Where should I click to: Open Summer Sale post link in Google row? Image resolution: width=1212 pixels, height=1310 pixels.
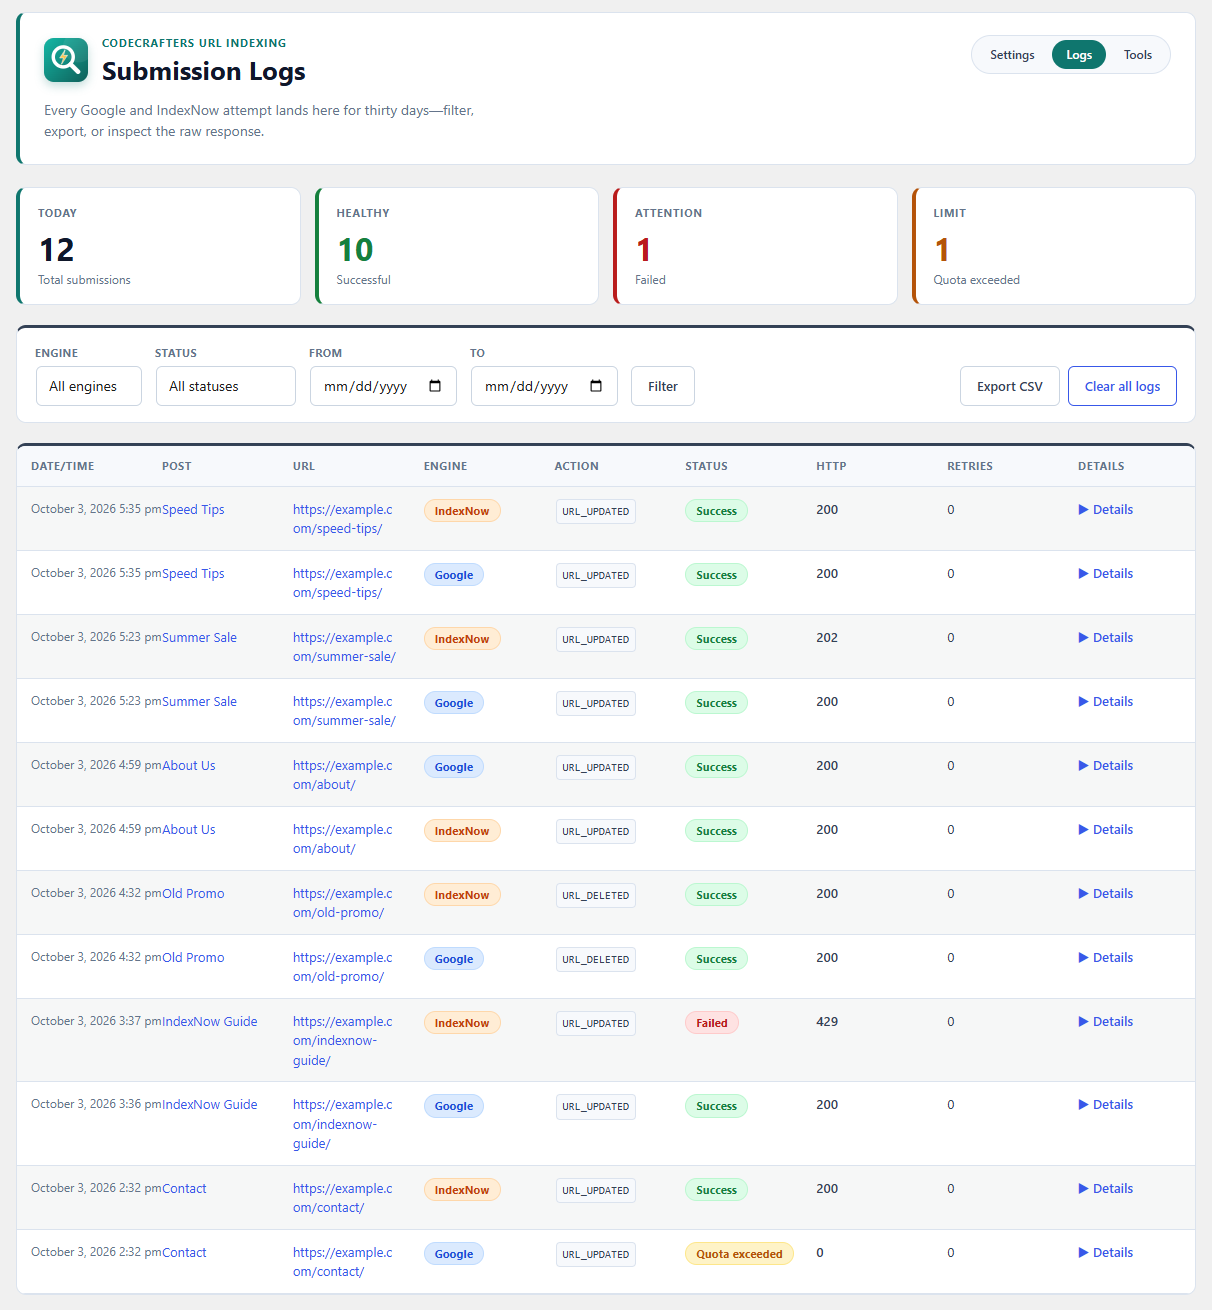[199, 701]
